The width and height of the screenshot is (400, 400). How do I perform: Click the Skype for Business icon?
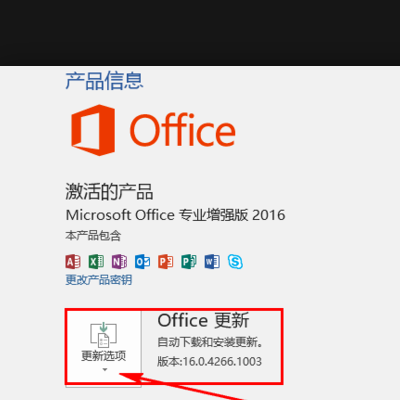click(x=235, y=262)
